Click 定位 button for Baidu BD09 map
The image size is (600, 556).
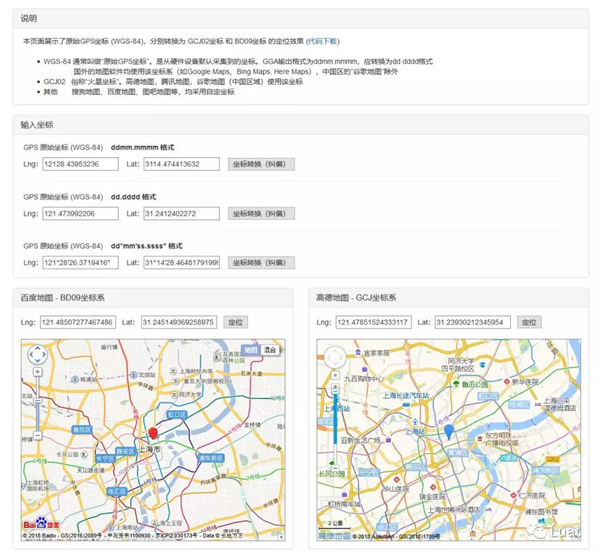click(x=235, y=322)
